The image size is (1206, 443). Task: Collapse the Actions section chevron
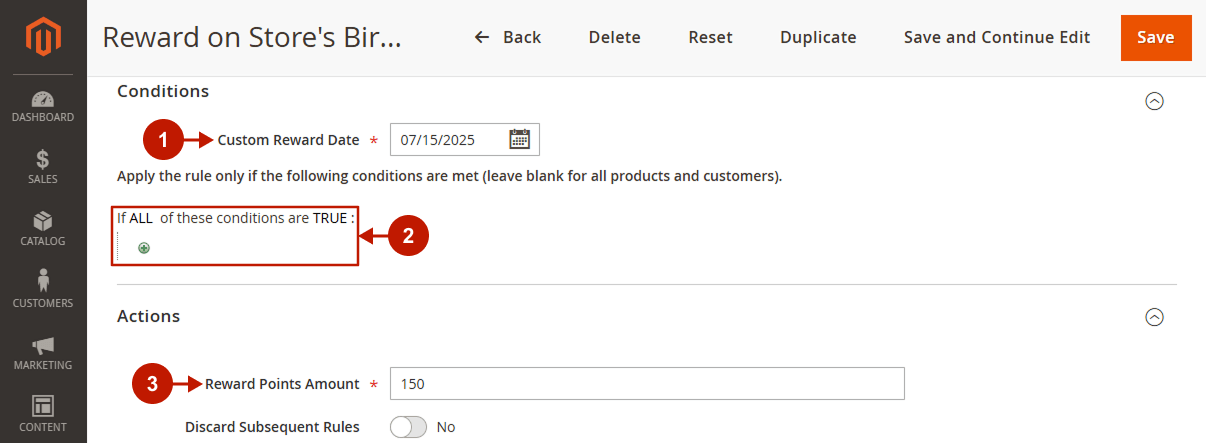pos(1154,317)
